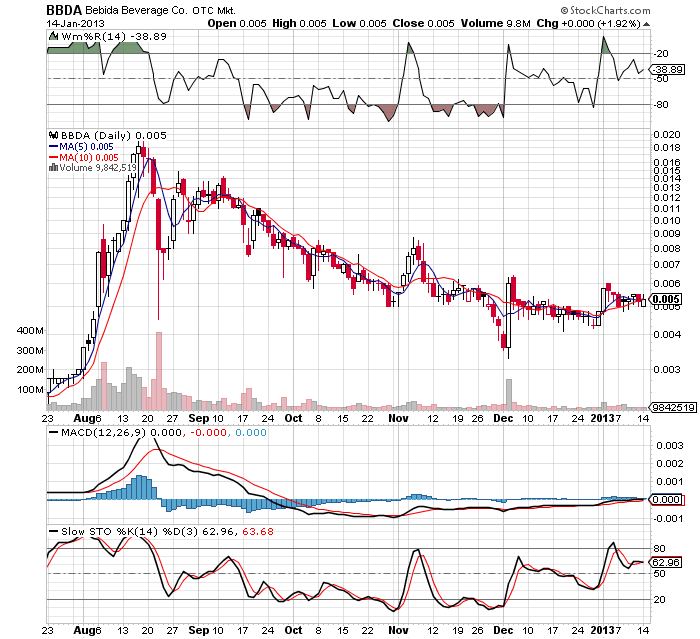Click the Volume 9.8M header value

(x=496, y=23)
